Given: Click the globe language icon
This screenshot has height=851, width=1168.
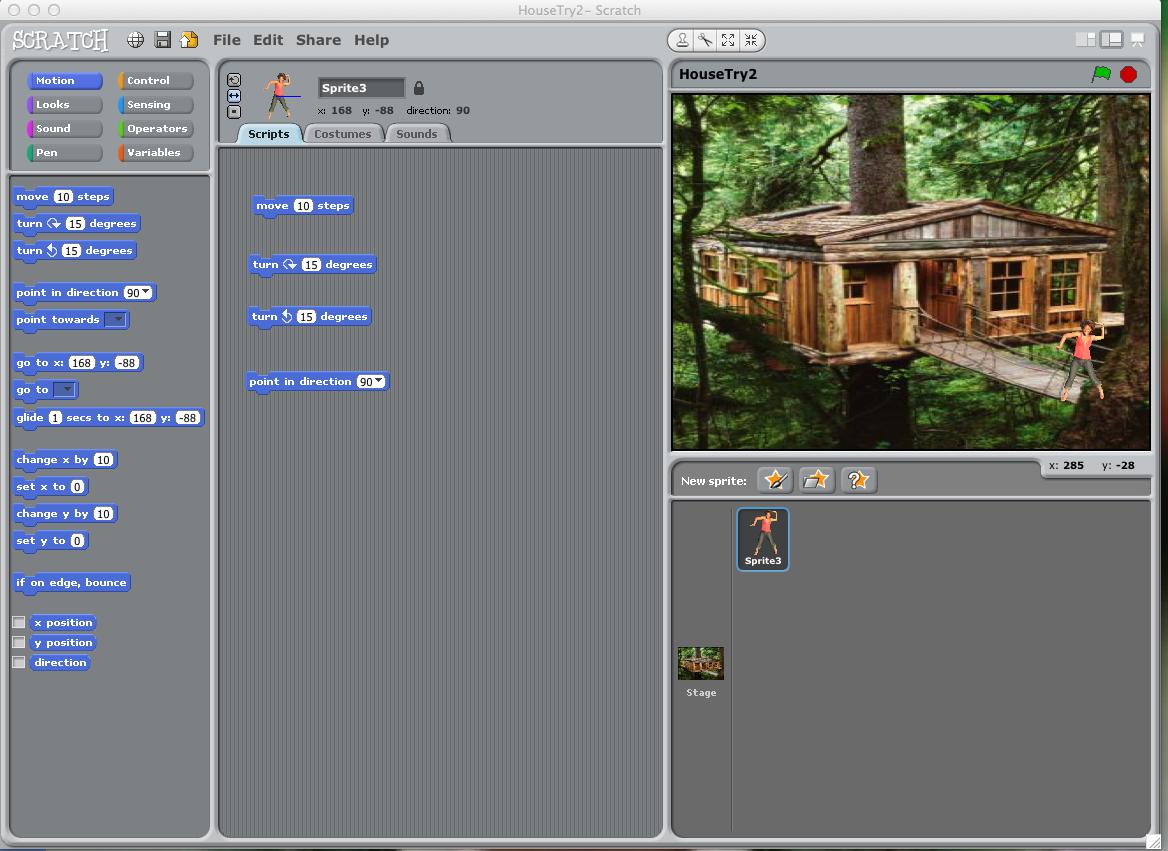Looking at the screenshot, I should 135,40.
